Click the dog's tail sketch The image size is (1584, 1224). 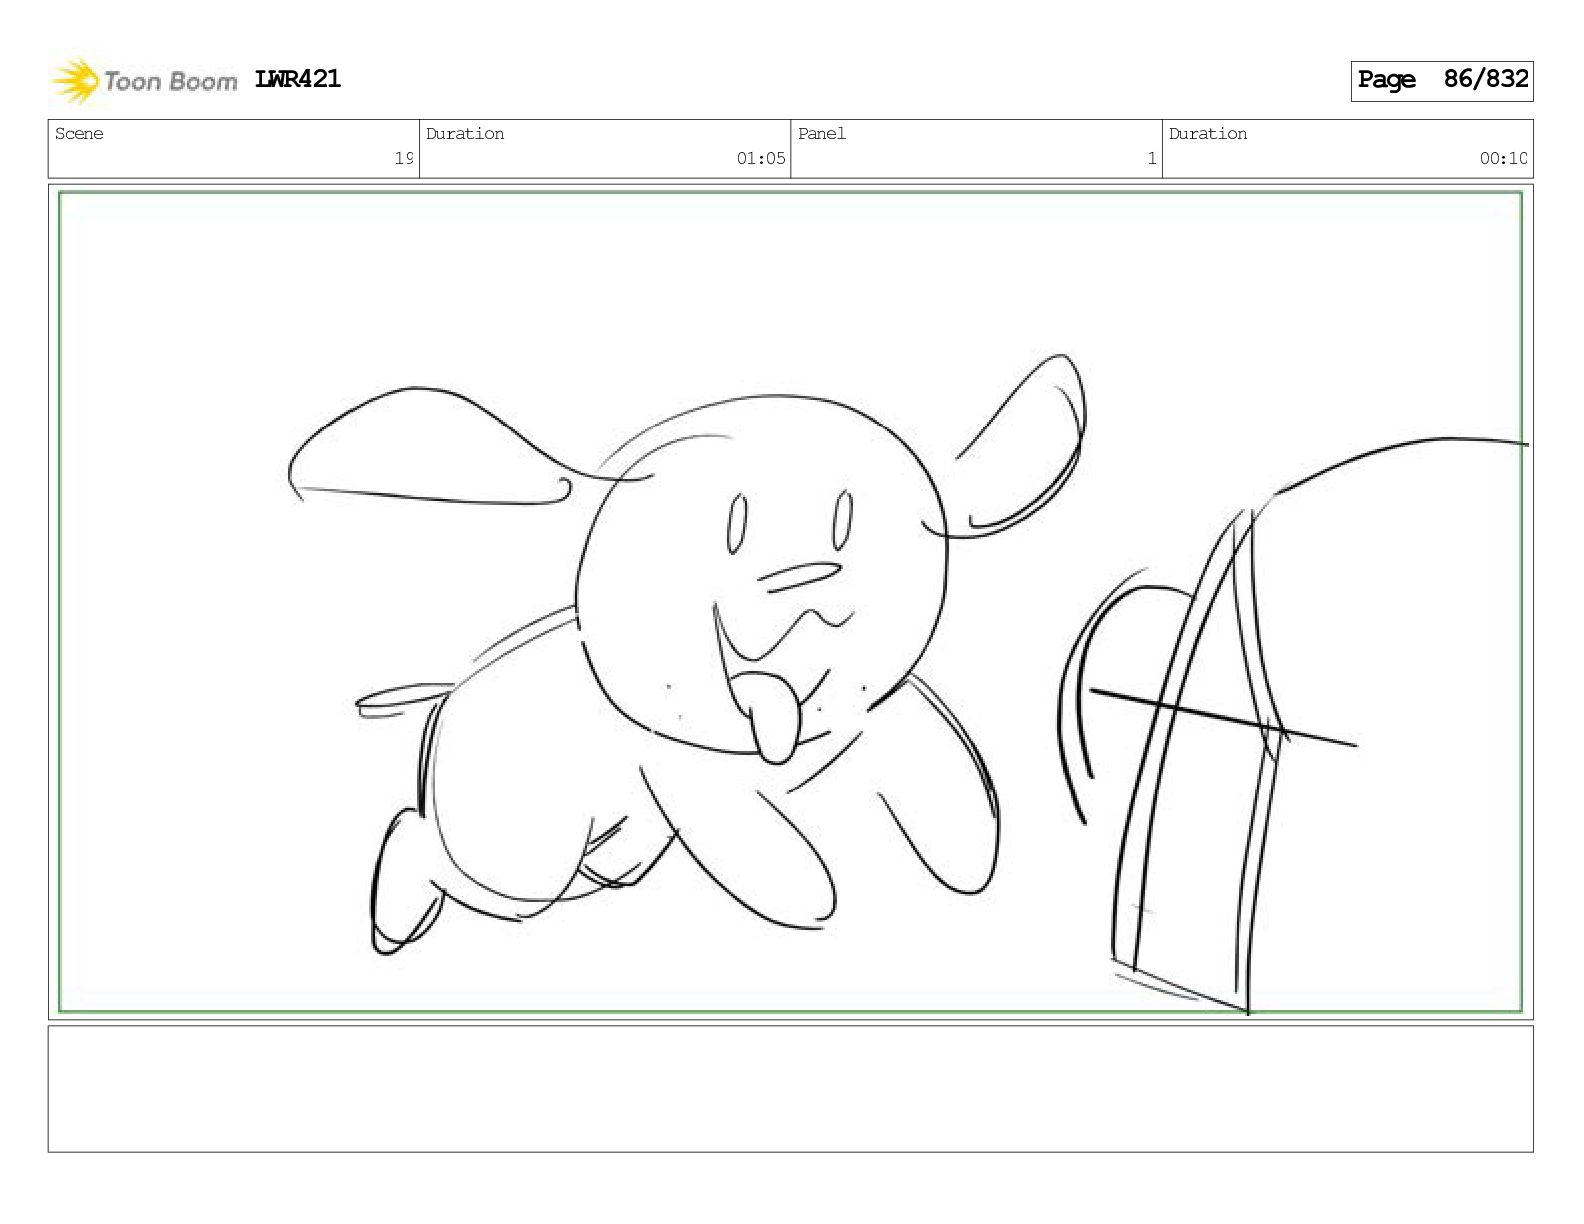click(400, 701)
